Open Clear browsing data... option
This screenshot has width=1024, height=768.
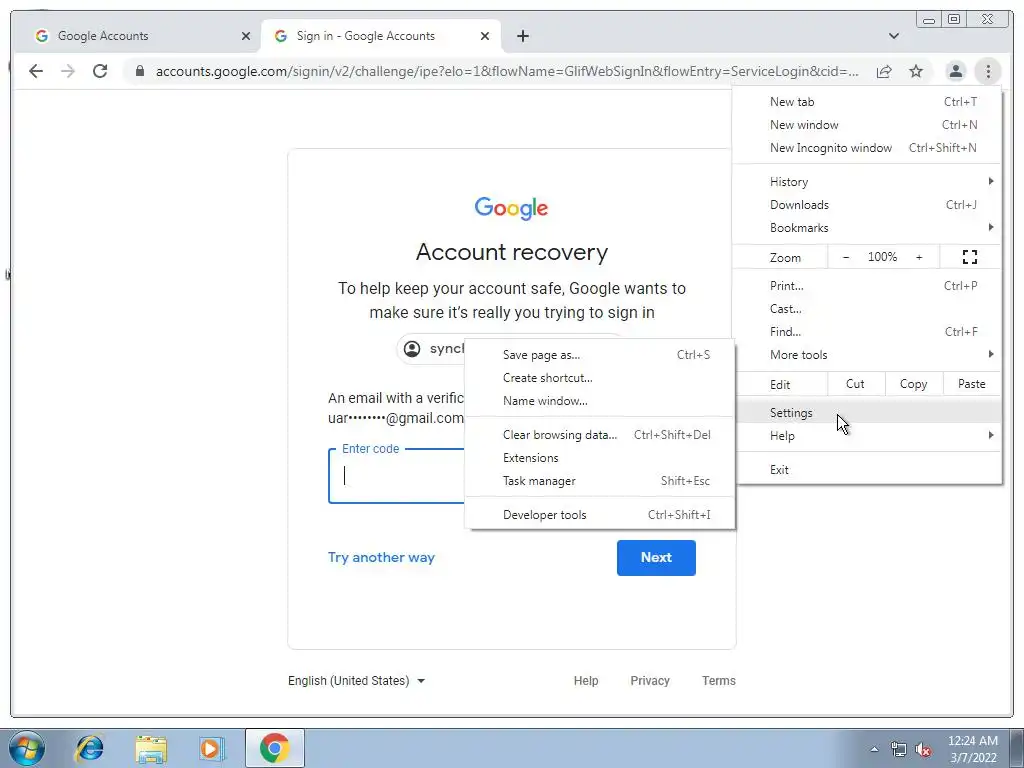600,434
